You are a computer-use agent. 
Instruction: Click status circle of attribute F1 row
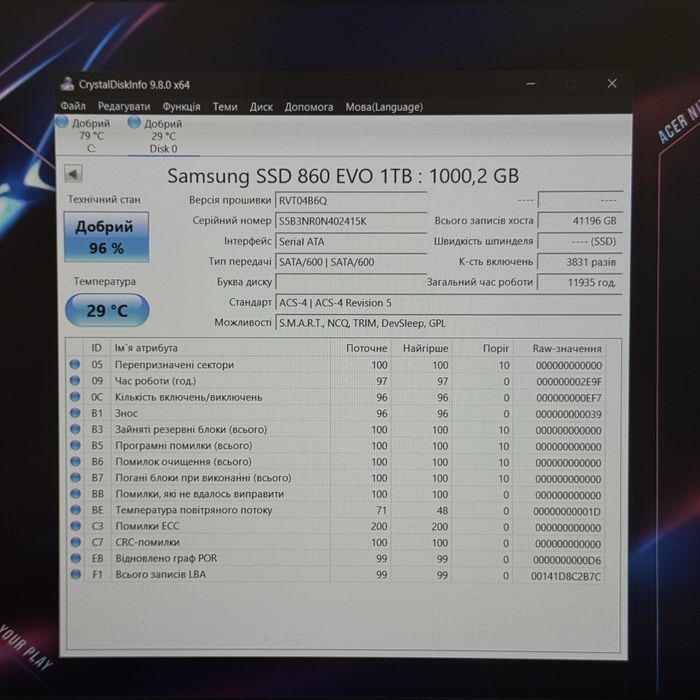76,574
